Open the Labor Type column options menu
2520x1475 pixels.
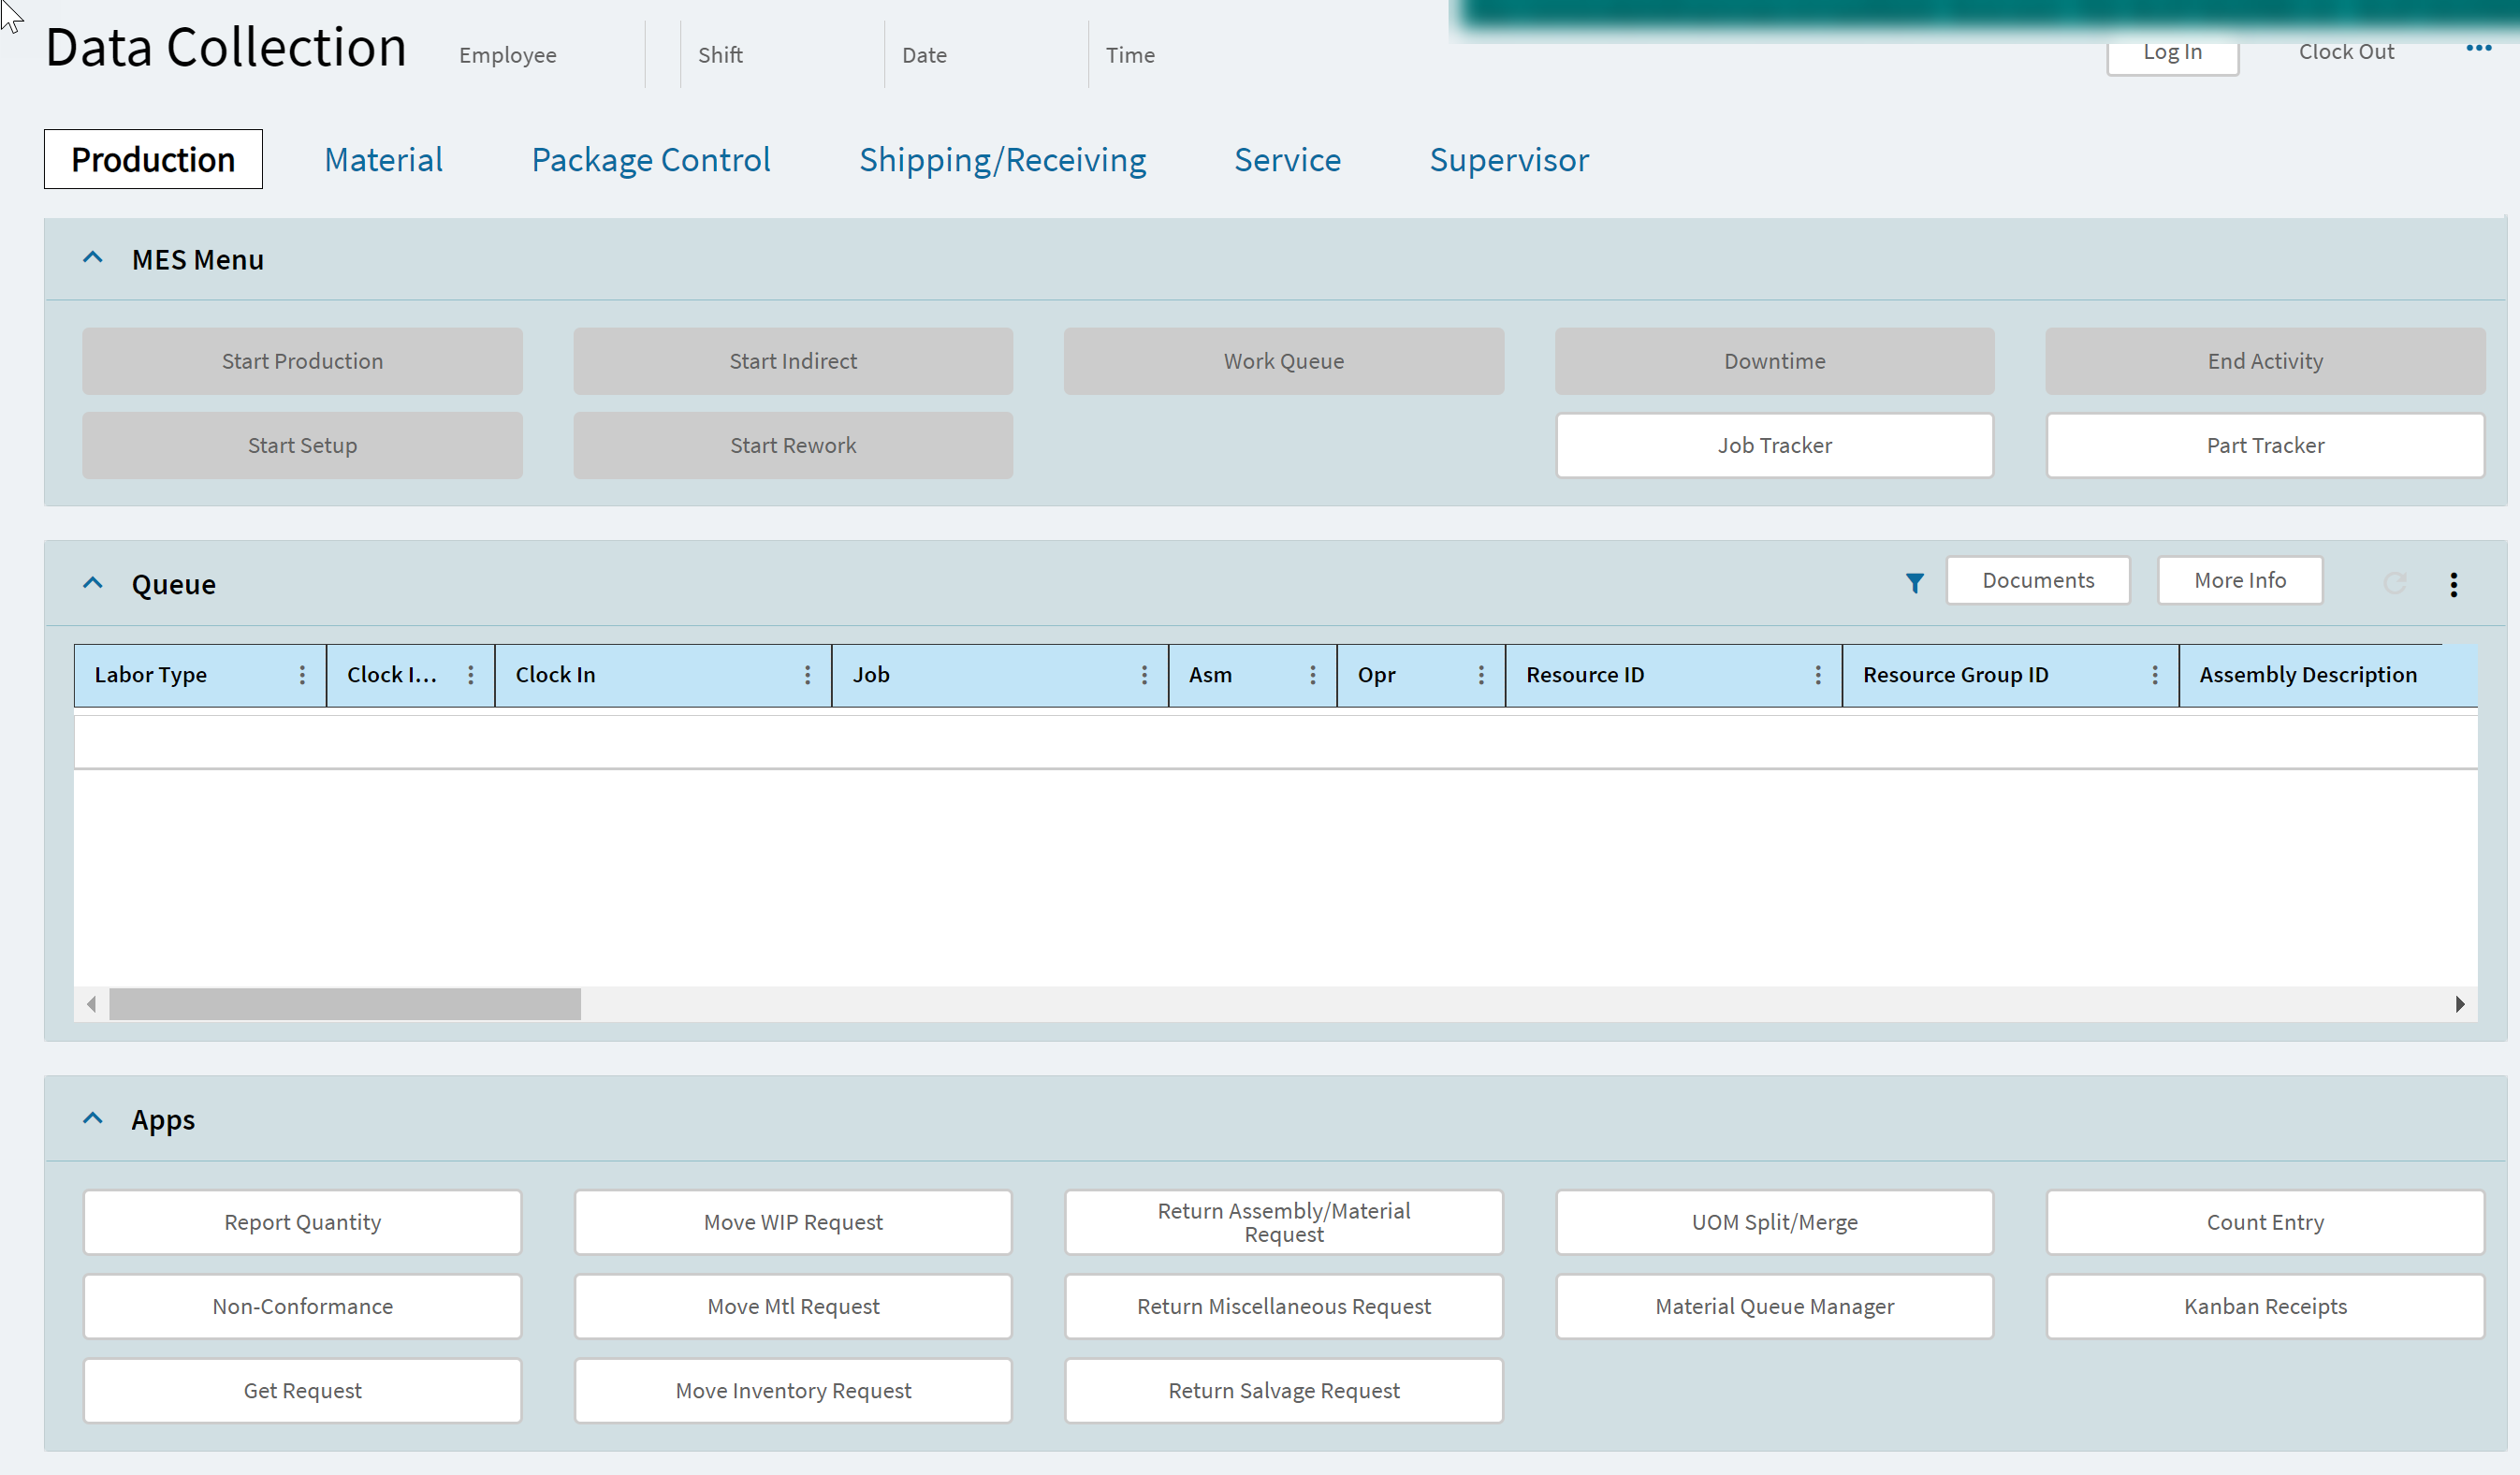coord(303,675)
